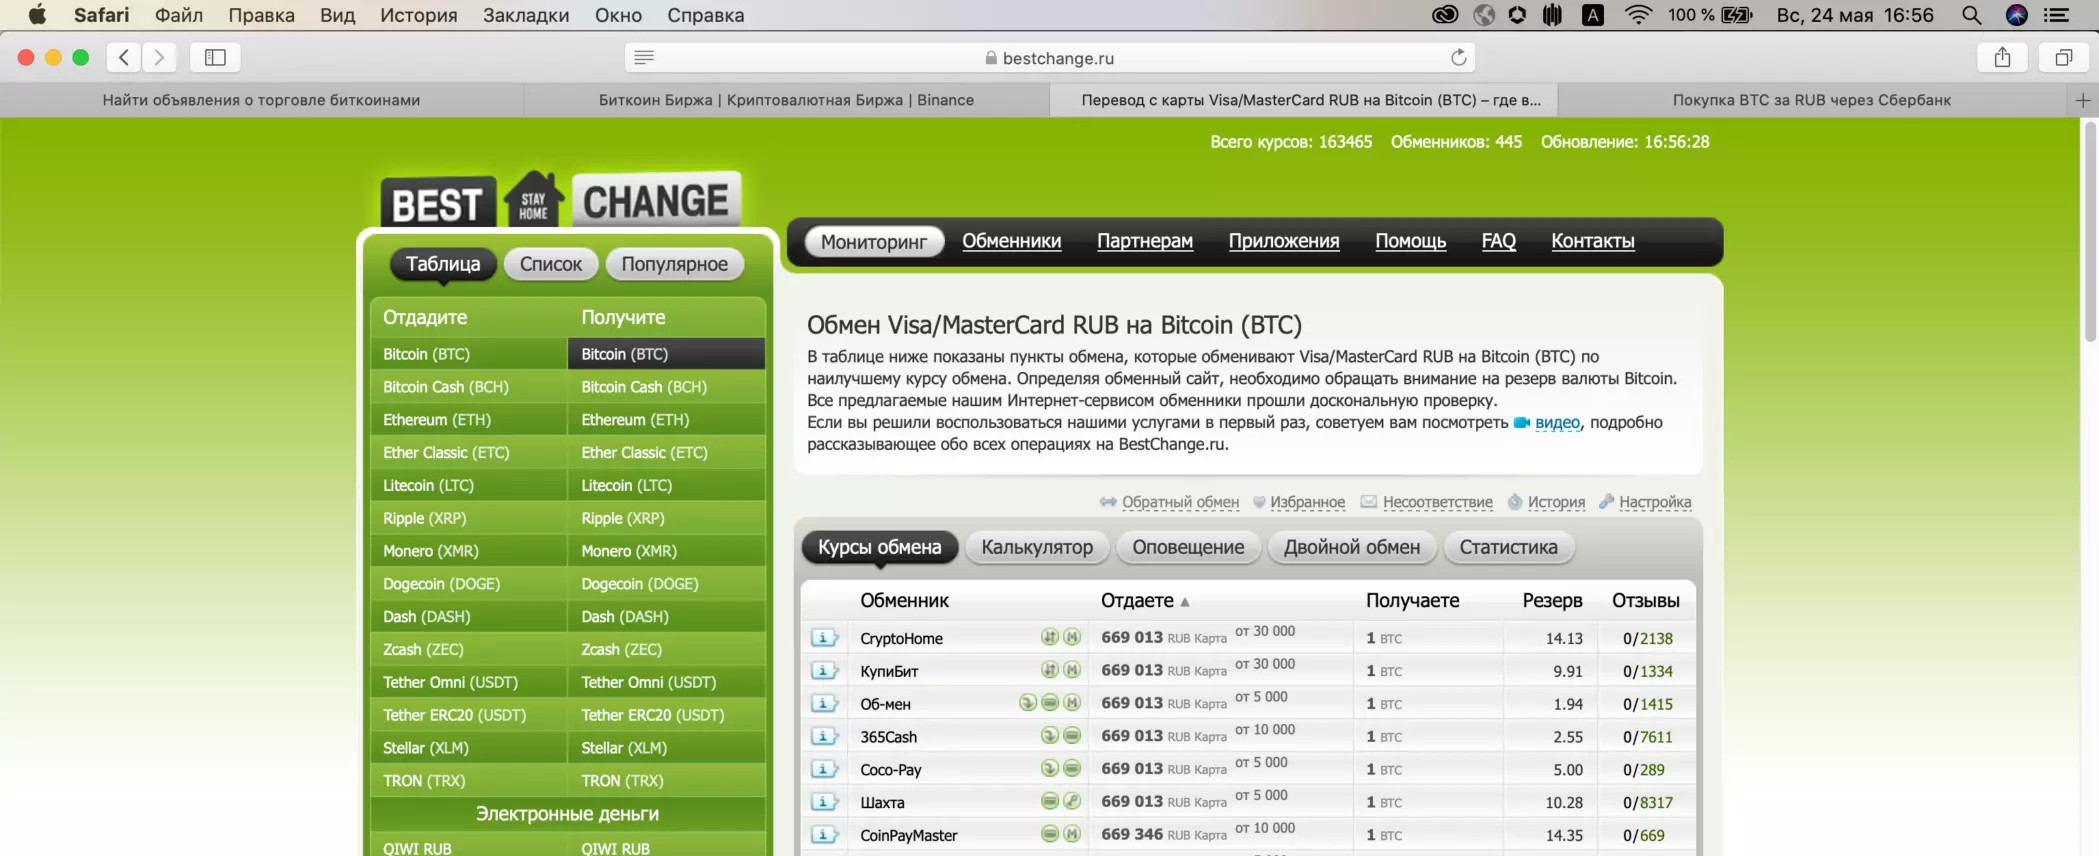2099x856 pixels.
Task: Click Обратный обмен link
Action: 1180,502
